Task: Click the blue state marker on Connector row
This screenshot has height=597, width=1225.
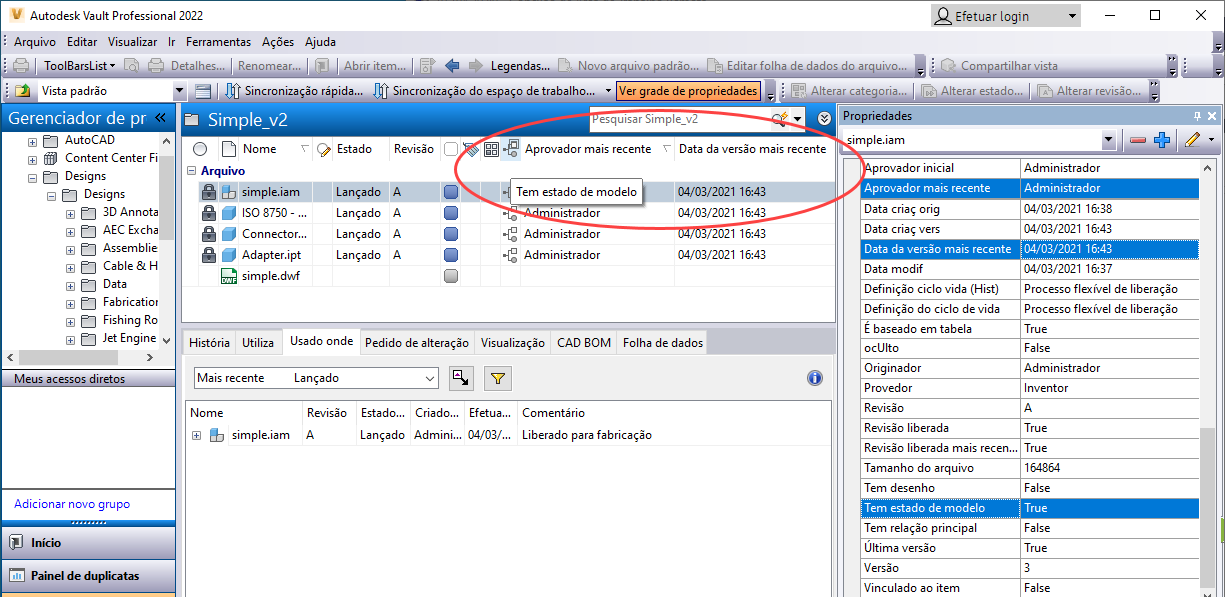Action: [451, 234]
